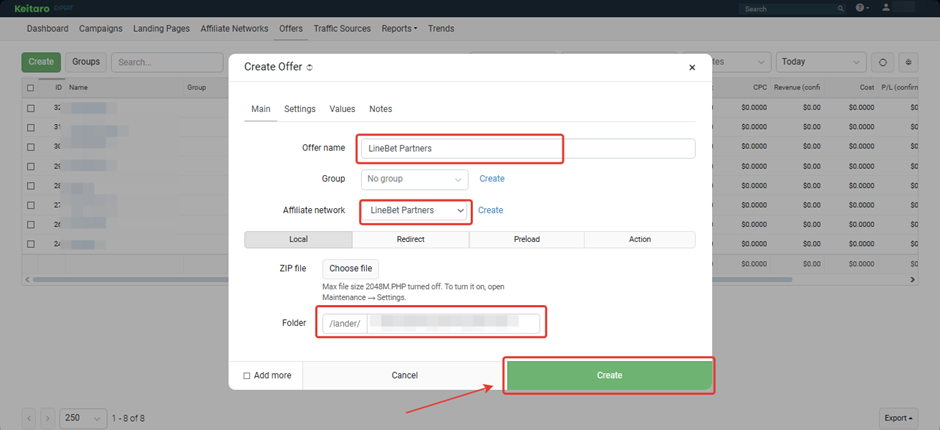Open Campaigns in the navigation
The width and height of the screenshot is (940, 430).
[x=101, y=28]
